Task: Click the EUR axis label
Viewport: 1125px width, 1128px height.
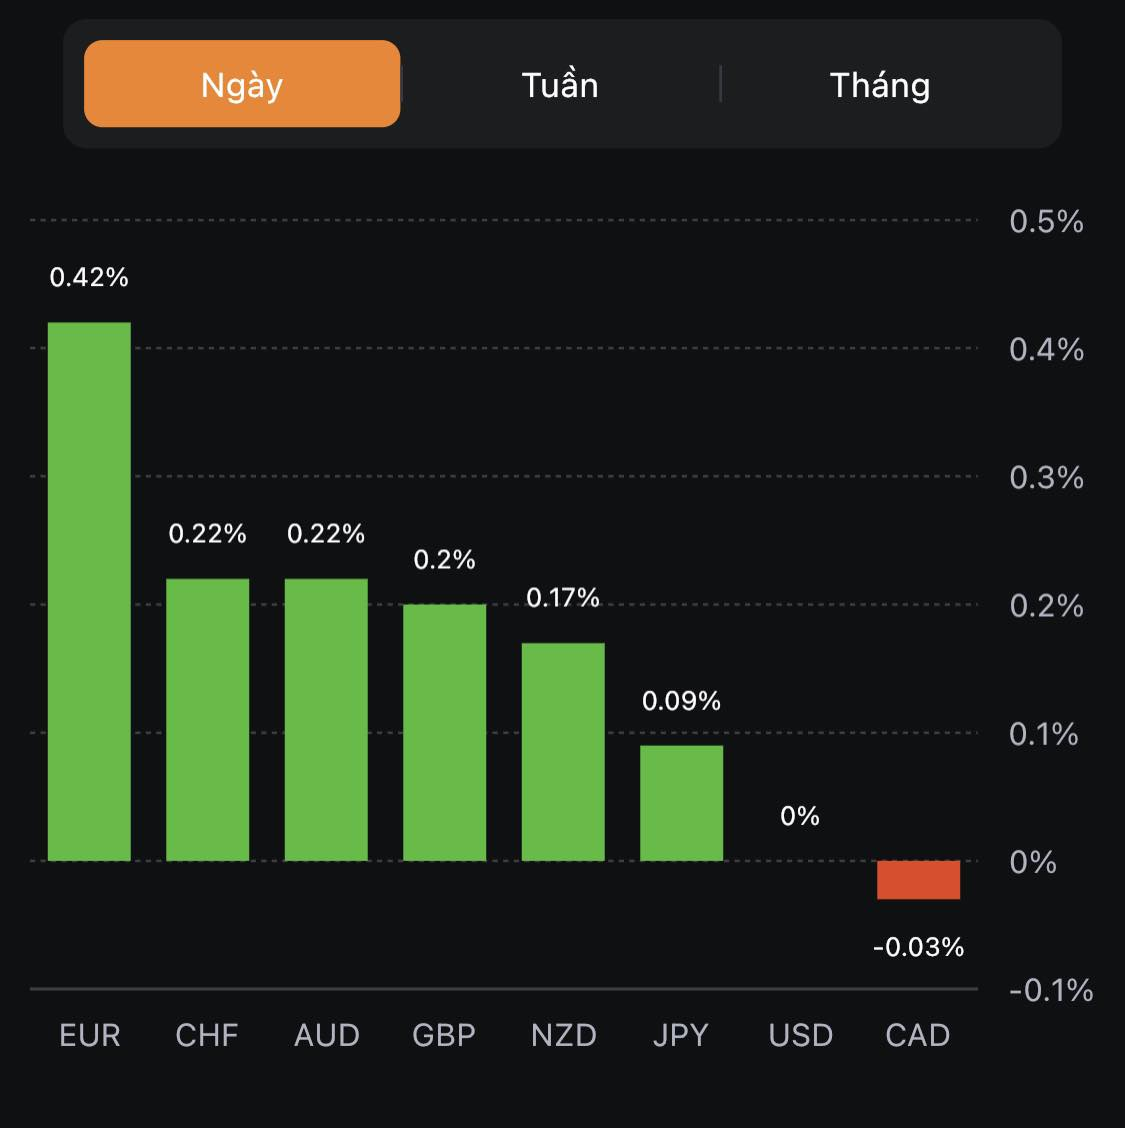Action: point(89,1035)
